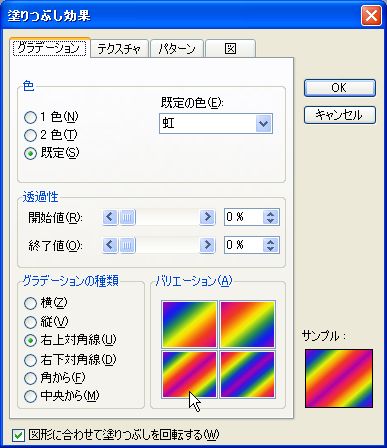Confirm with the OK button
This screenshot has height=448, width=387.
pyautogui.click(x=340, y=88)
